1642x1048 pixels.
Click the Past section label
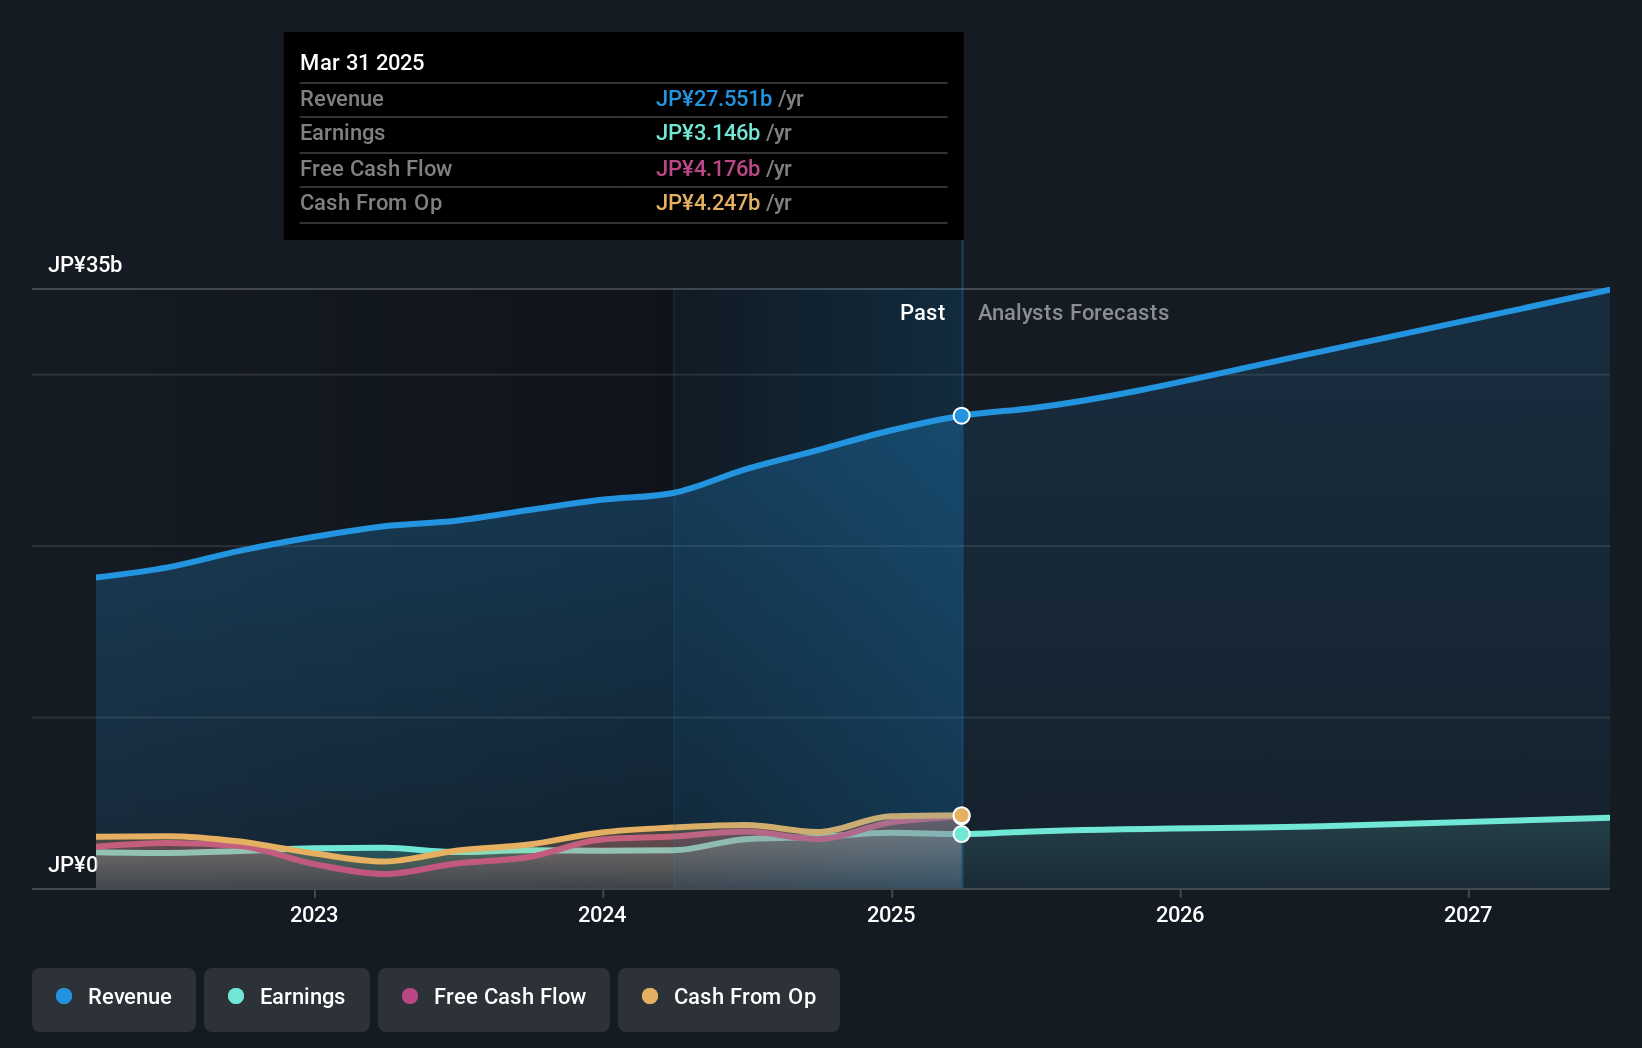(922, 313)
